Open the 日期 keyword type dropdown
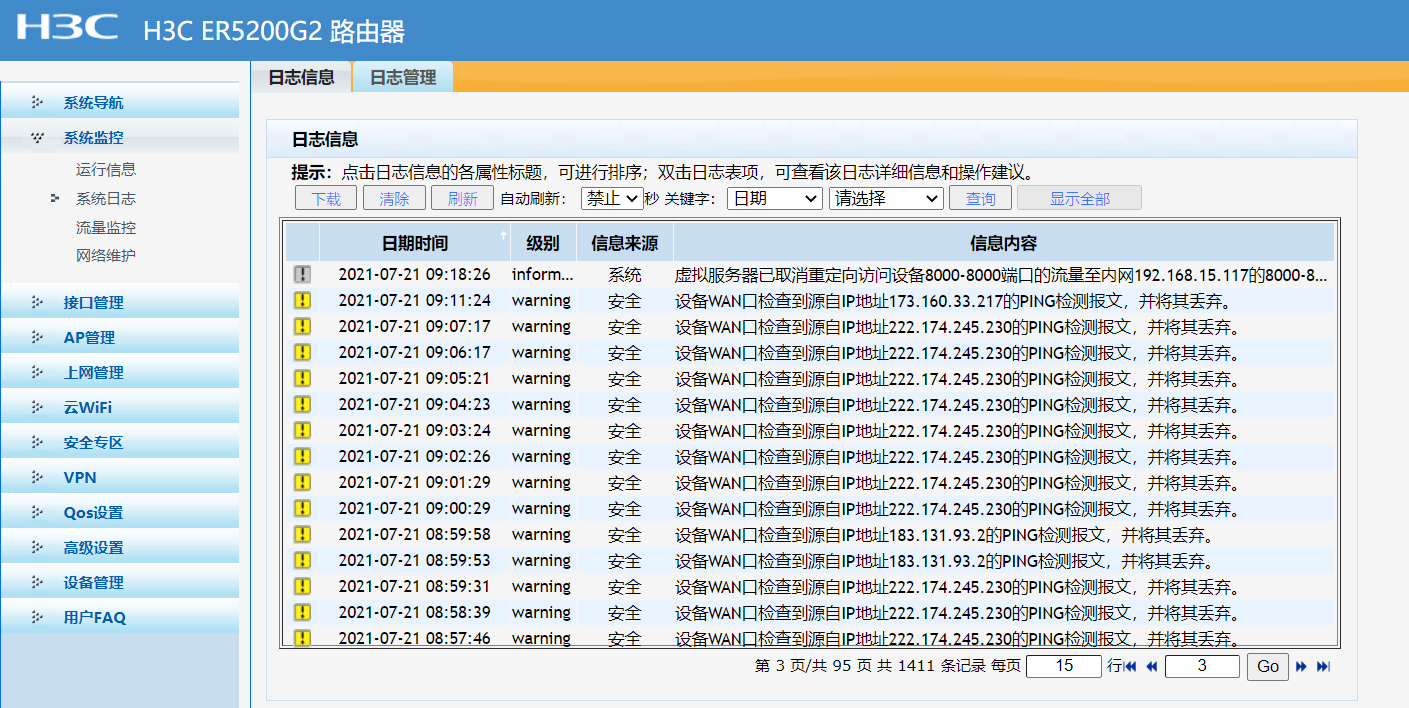This screenshot has width=1409, height=708. pos(775,198)
